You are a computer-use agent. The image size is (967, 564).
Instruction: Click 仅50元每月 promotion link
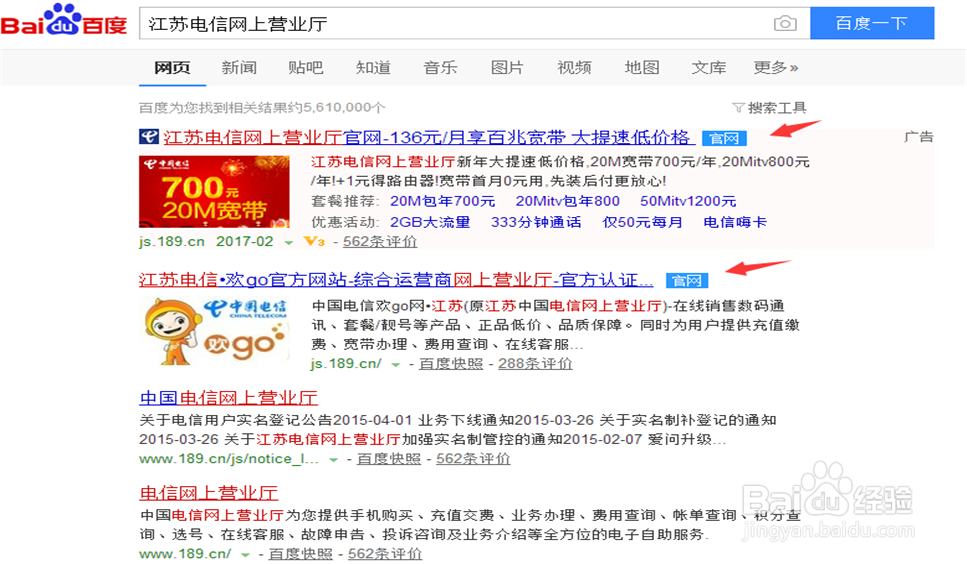643,222
